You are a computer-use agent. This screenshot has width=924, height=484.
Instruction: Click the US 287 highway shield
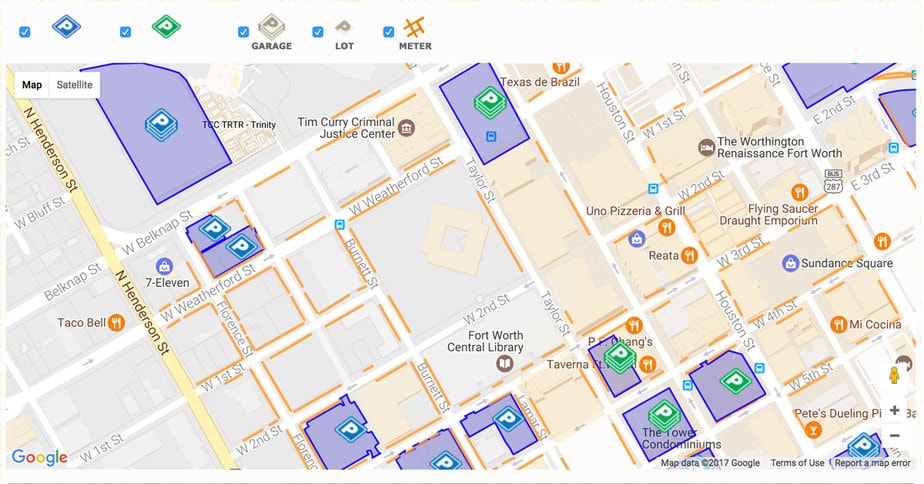pos(833,182)
